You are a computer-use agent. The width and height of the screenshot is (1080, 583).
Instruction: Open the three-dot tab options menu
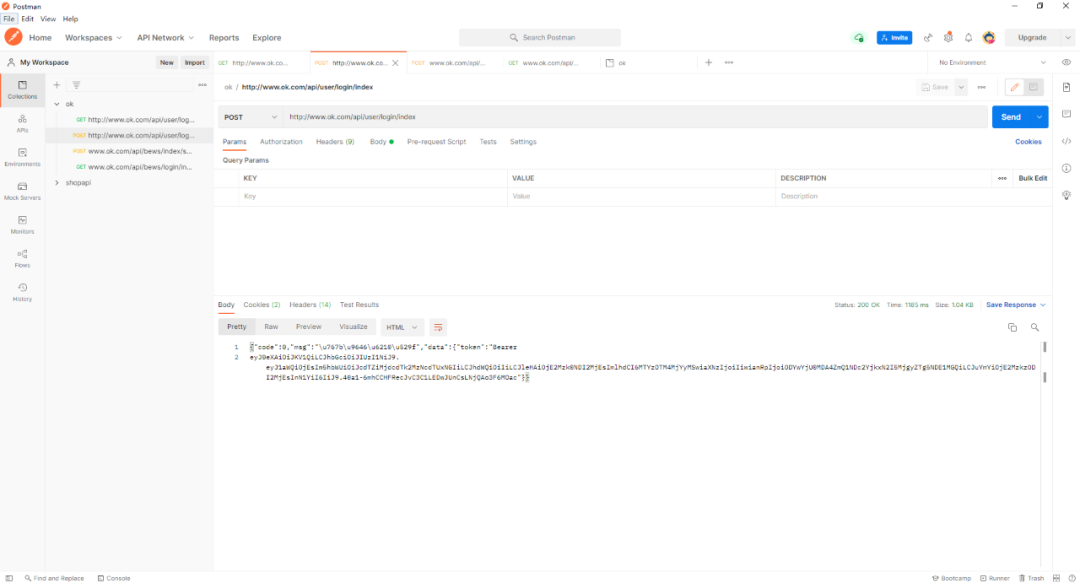(729, 63)
